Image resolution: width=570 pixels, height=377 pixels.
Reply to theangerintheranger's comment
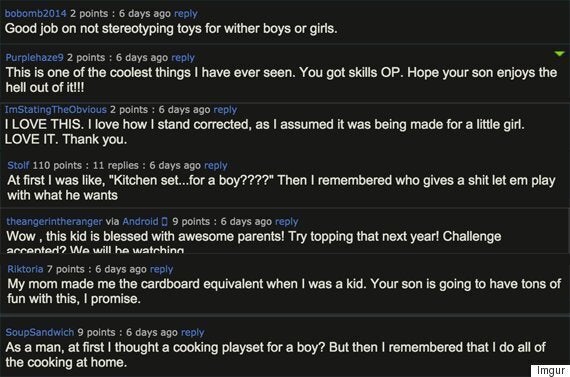pyautogui.click(x=286, y=221)
